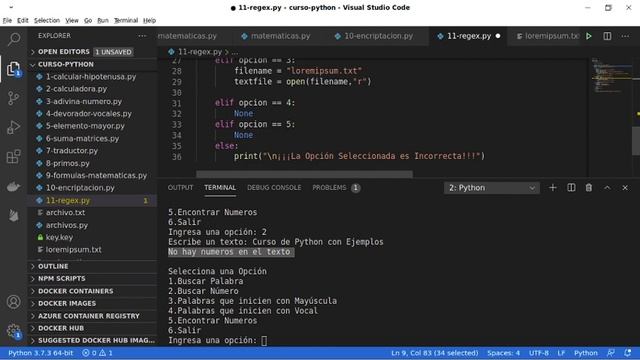Expand the DOCKER IMAGES section

(92, 303)
